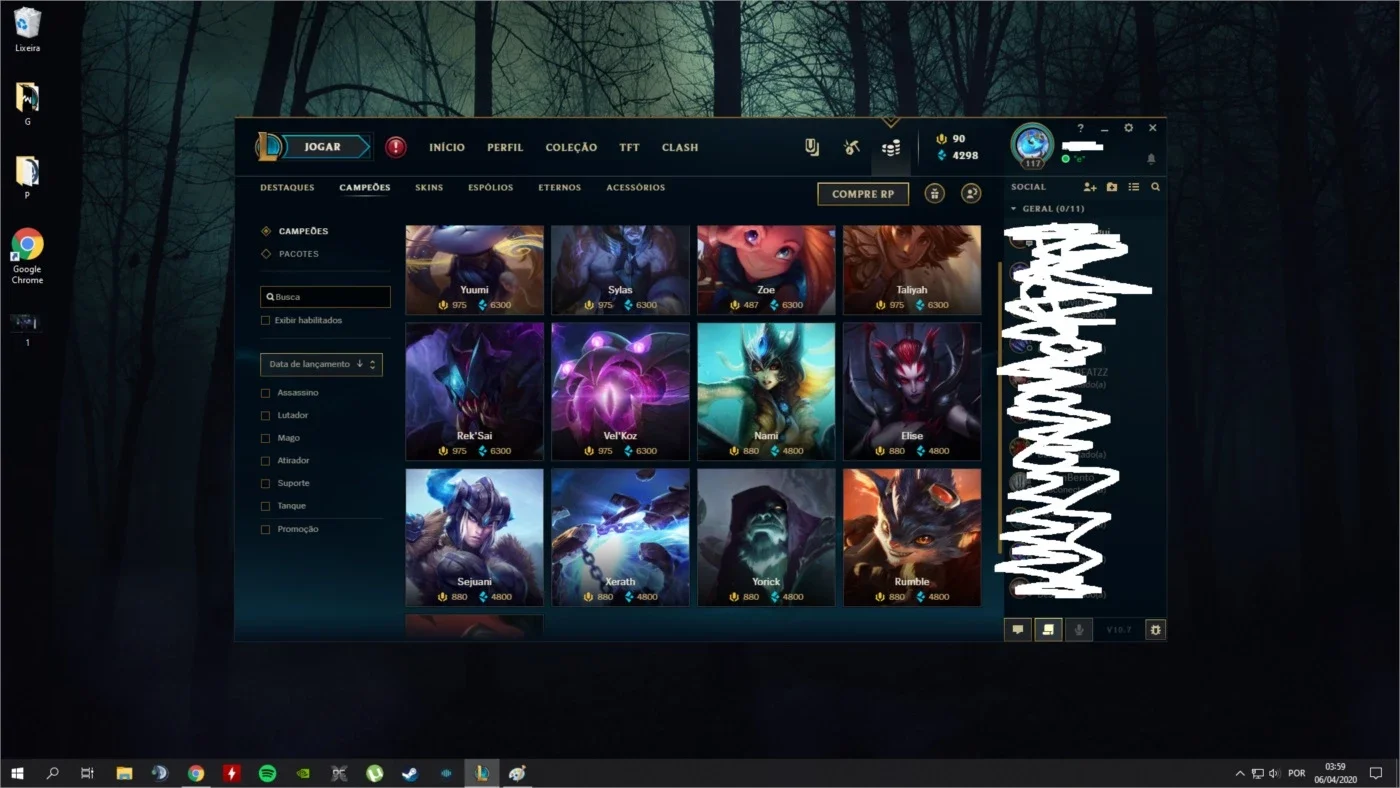Open the DESTAQUES tab
This screenshot has height=788, width=1400.
click(287, 188)
